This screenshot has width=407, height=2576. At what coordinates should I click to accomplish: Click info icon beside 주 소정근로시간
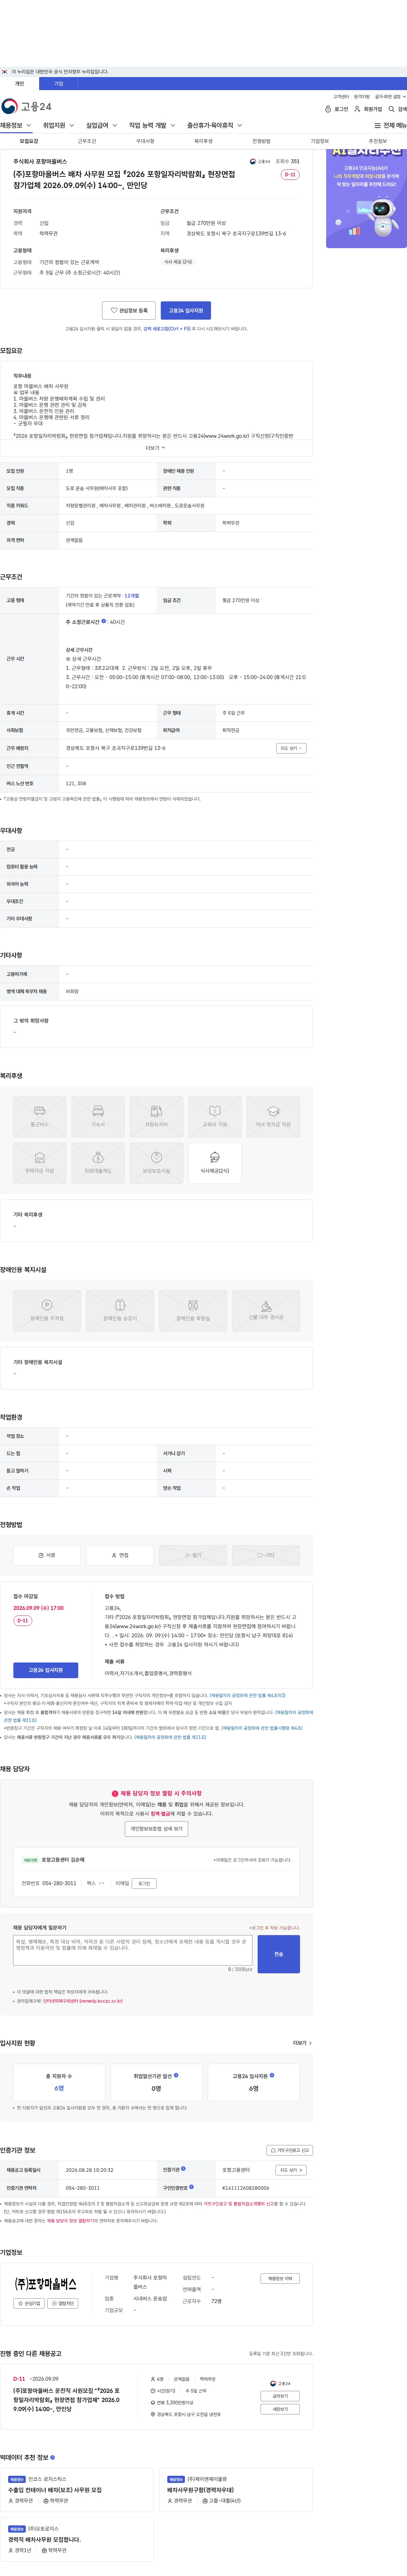[104, 621]
